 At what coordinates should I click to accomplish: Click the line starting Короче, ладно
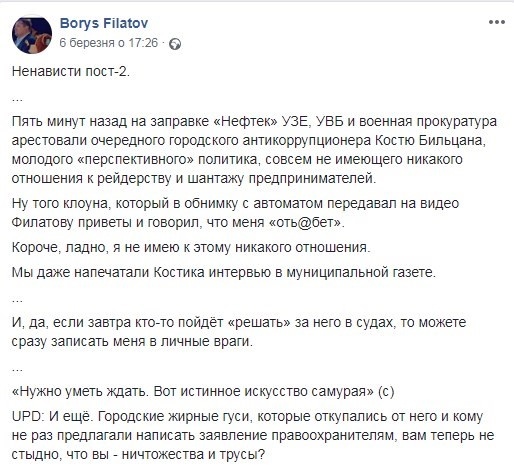click(x=191, y=248)
